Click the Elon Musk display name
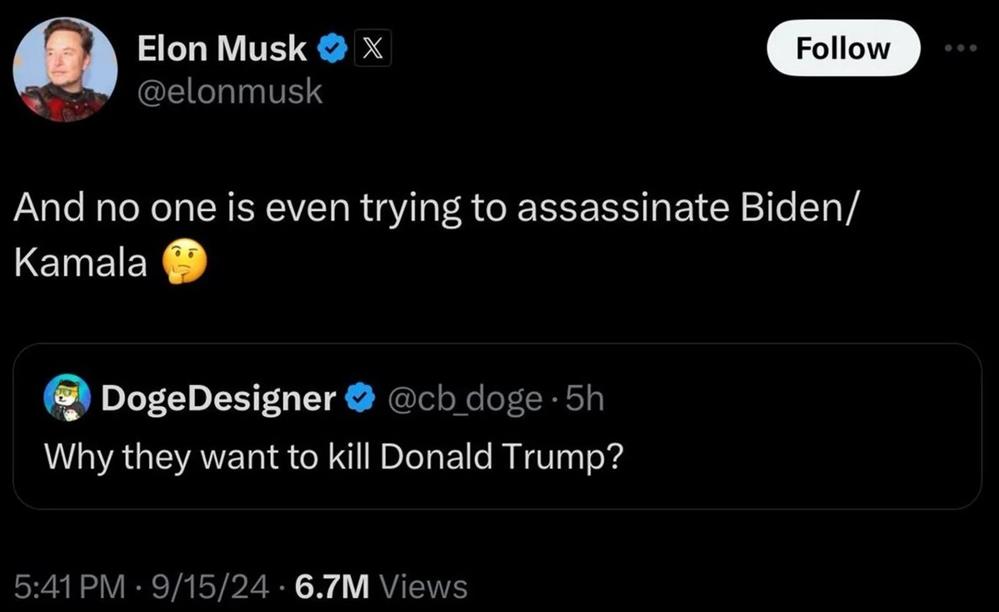This screenshot has width=999, height=612. (221, 48)
